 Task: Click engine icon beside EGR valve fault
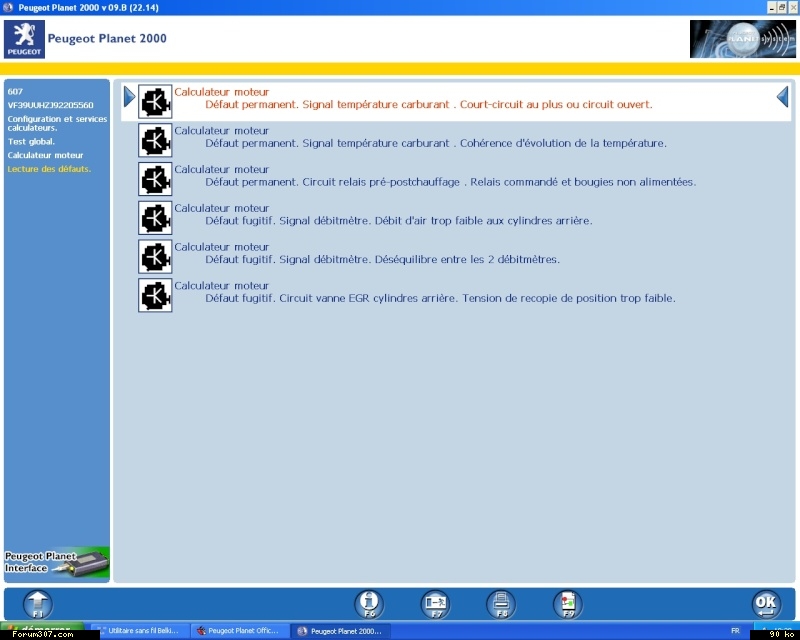click(155, 295)
